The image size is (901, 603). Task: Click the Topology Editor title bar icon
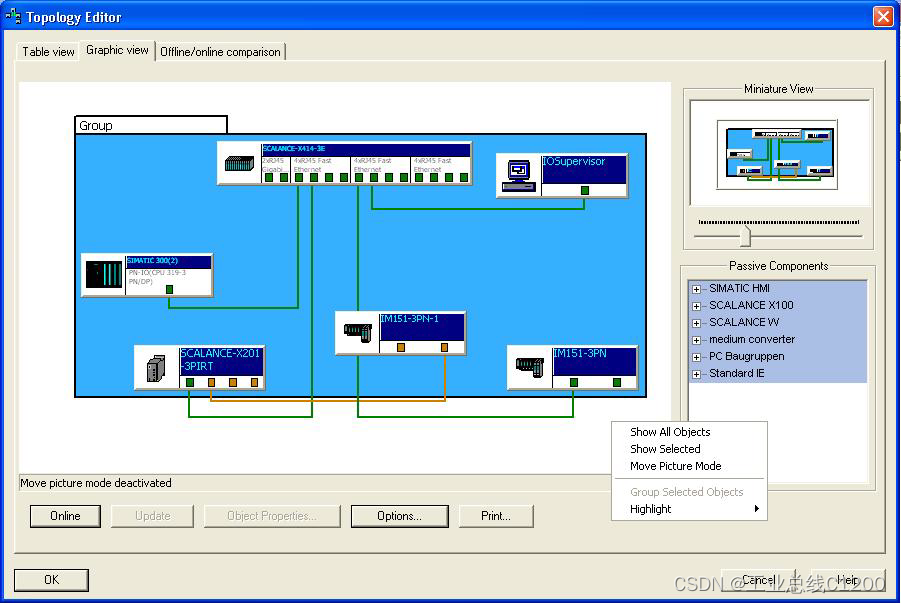pyautogui.click(x=13, y=16)
